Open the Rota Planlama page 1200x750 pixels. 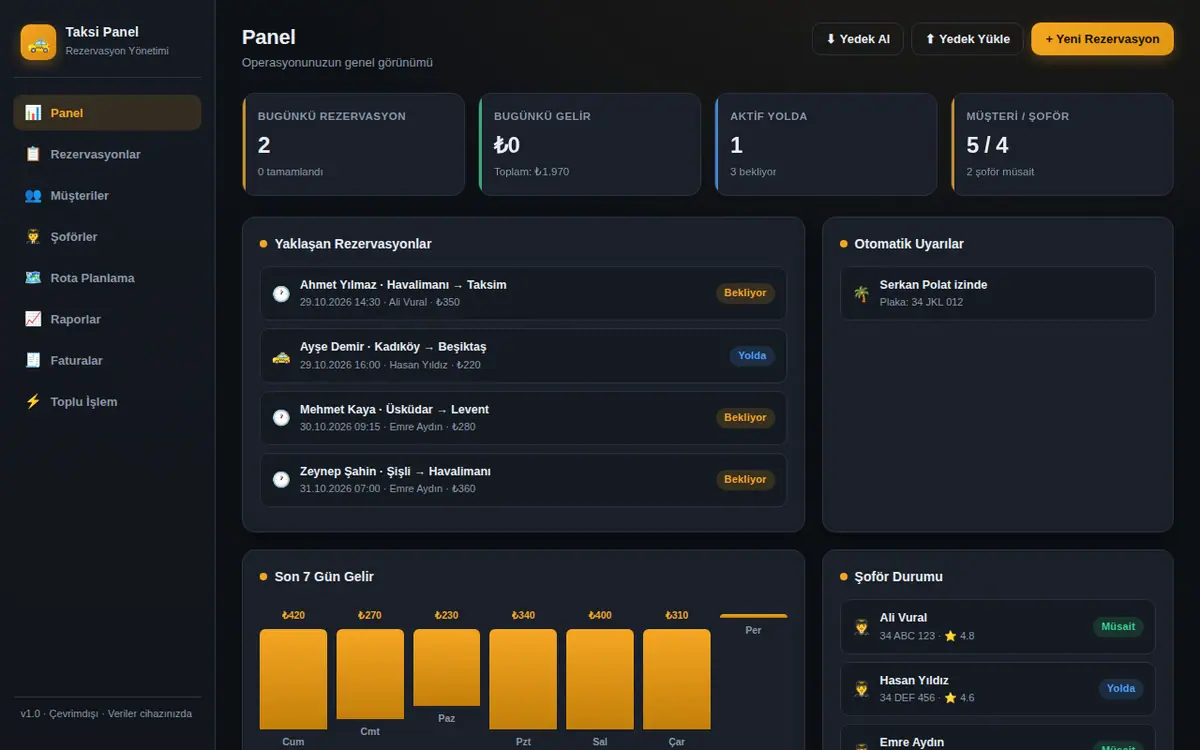(x=107, y=278)
